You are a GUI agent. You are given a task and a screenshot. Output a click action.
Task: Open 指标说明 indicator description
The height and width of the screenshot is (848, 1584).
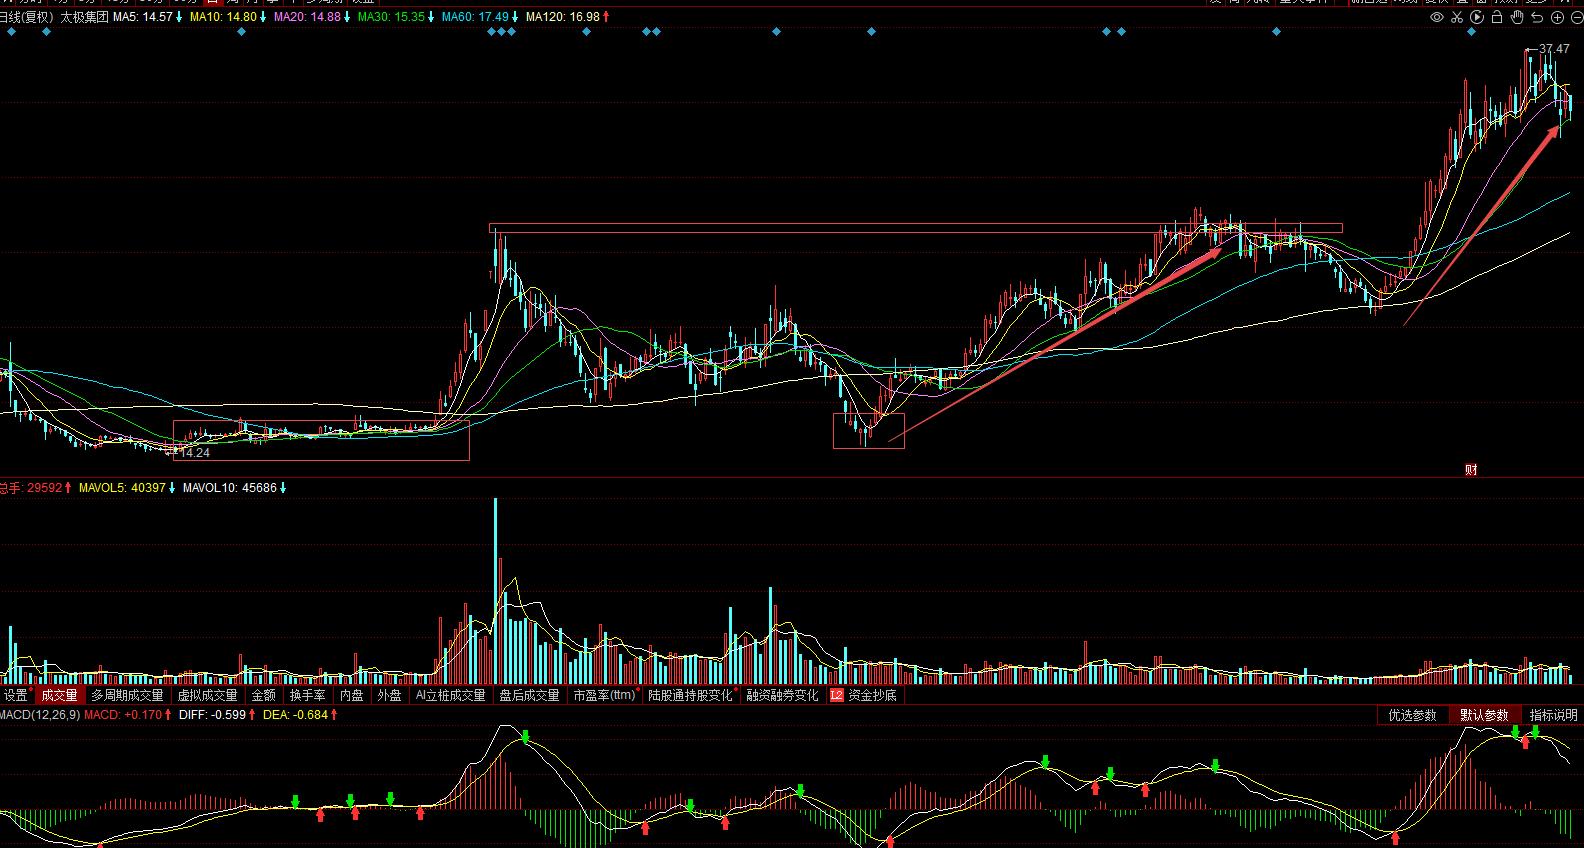[1553, 715]
